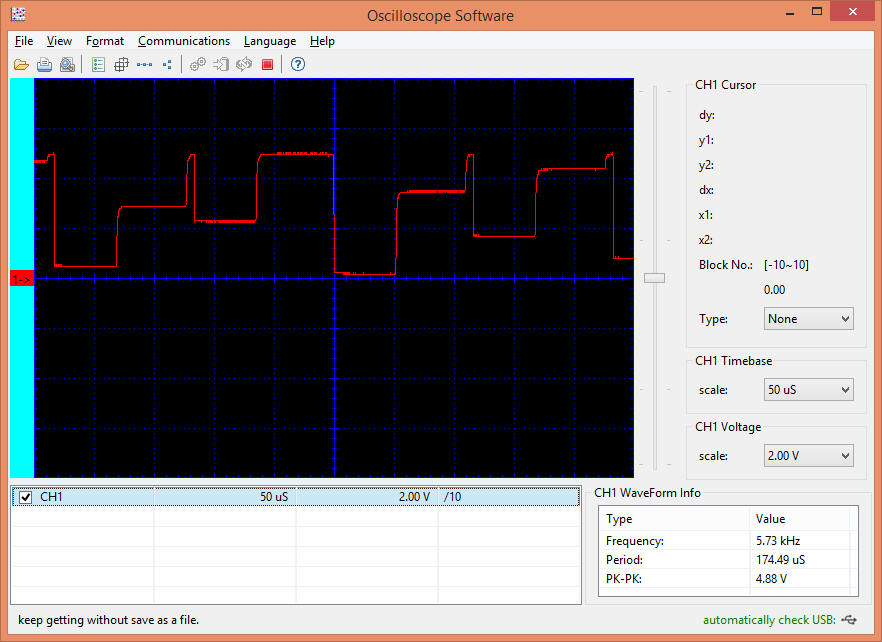Click the data refresh sync toolbar icon
882x642 pixels.
pos(244,64)
